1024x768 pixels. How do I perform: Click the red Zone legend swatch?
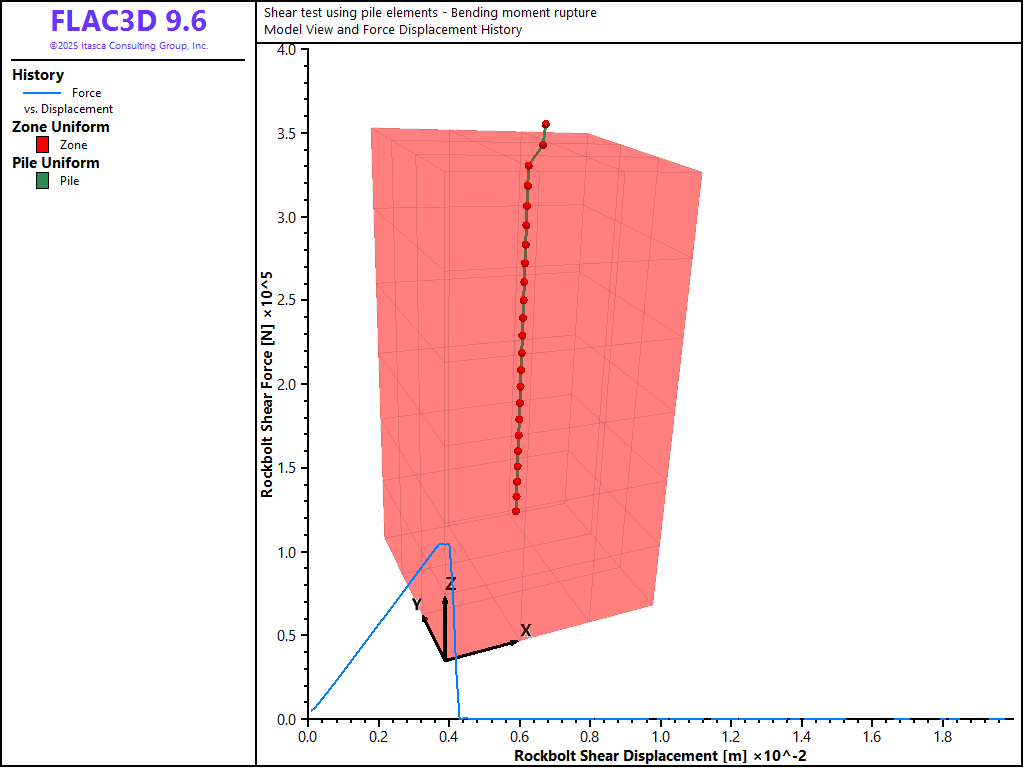tap(42, 145)
